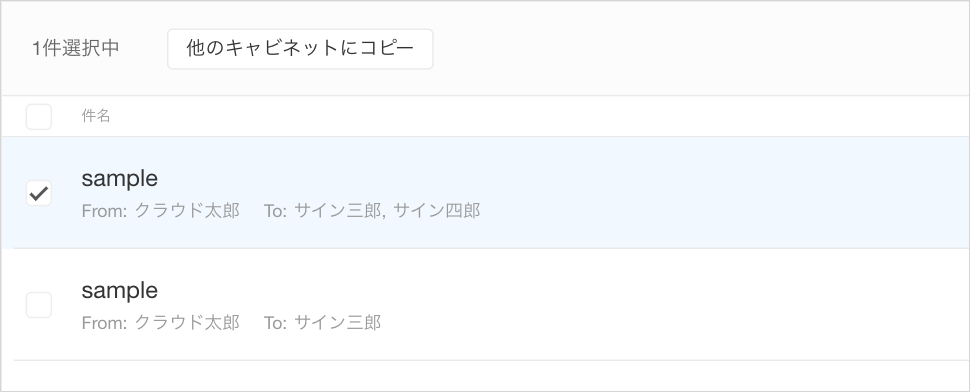The width and height of the screenshot is (970, 392).
Task: Click the 他のキャビネットにコピー button
Action: coord(300,49)
